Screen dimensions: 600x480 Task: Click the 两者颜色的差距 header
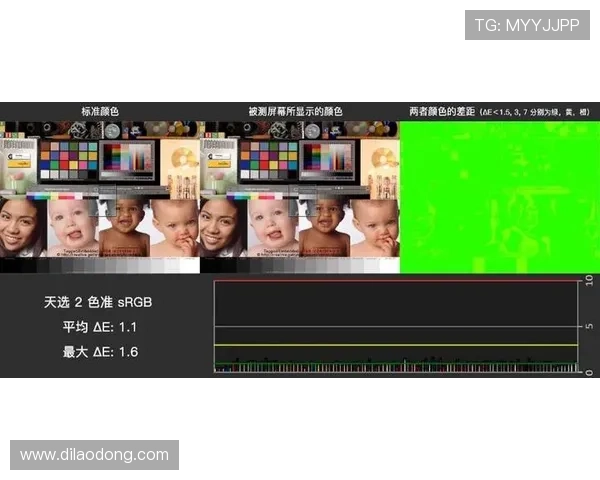442,111
